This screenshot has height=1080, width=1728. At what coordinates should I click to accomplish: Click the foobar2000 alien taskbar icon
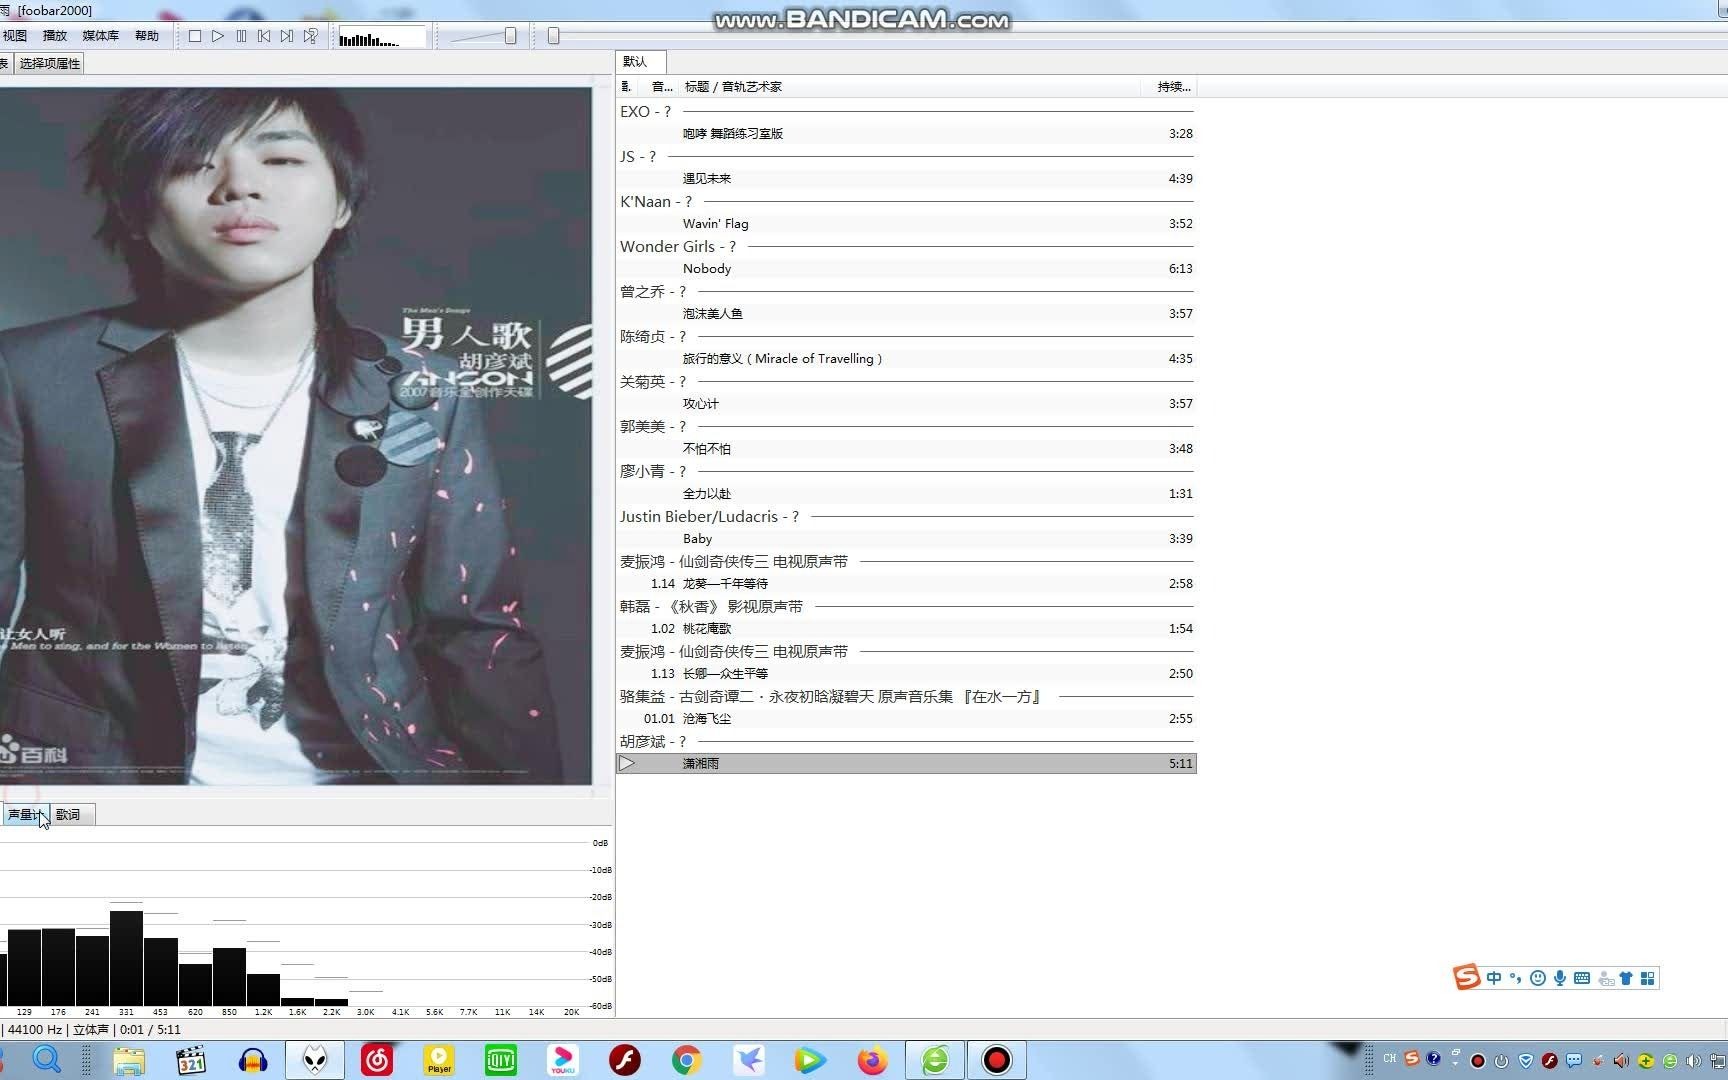315,1060
